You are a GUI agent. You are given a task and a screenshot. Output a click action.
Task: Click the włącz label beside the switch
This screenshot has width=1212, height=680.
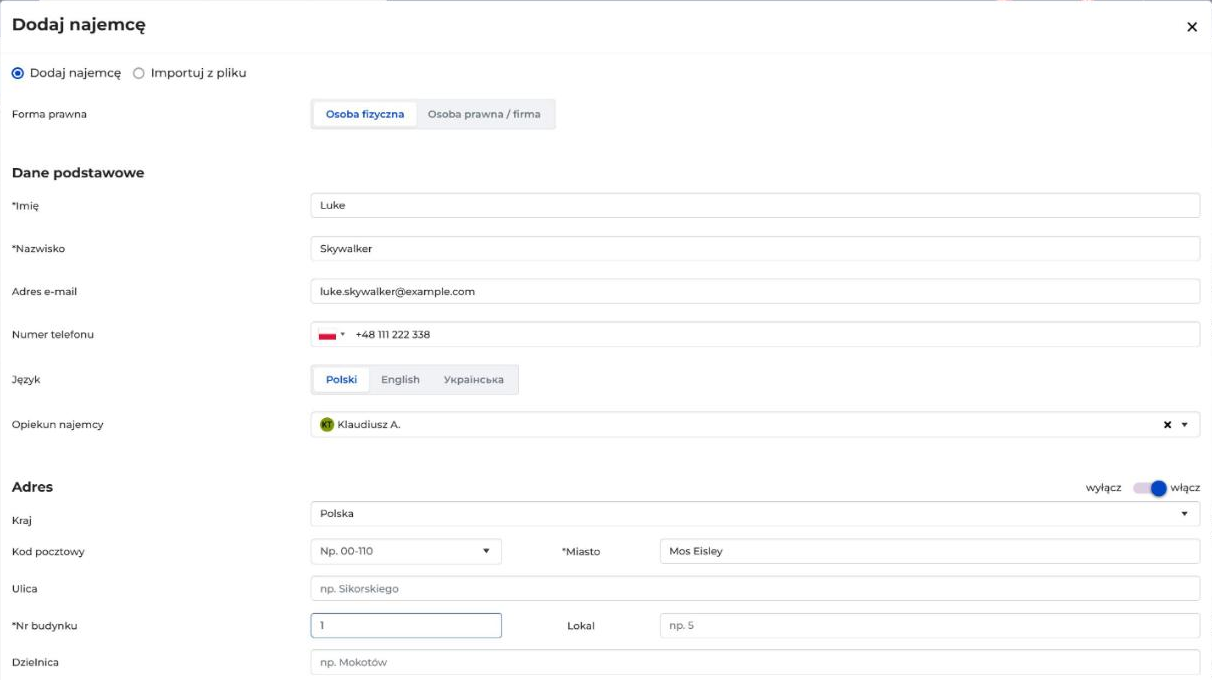tap(1185, 488)
